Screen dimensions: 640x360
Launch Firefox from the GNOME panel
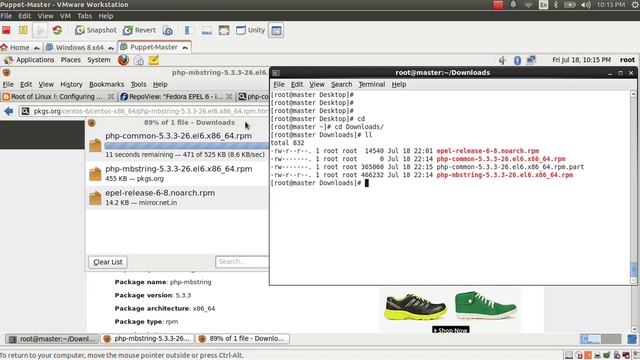123,60
